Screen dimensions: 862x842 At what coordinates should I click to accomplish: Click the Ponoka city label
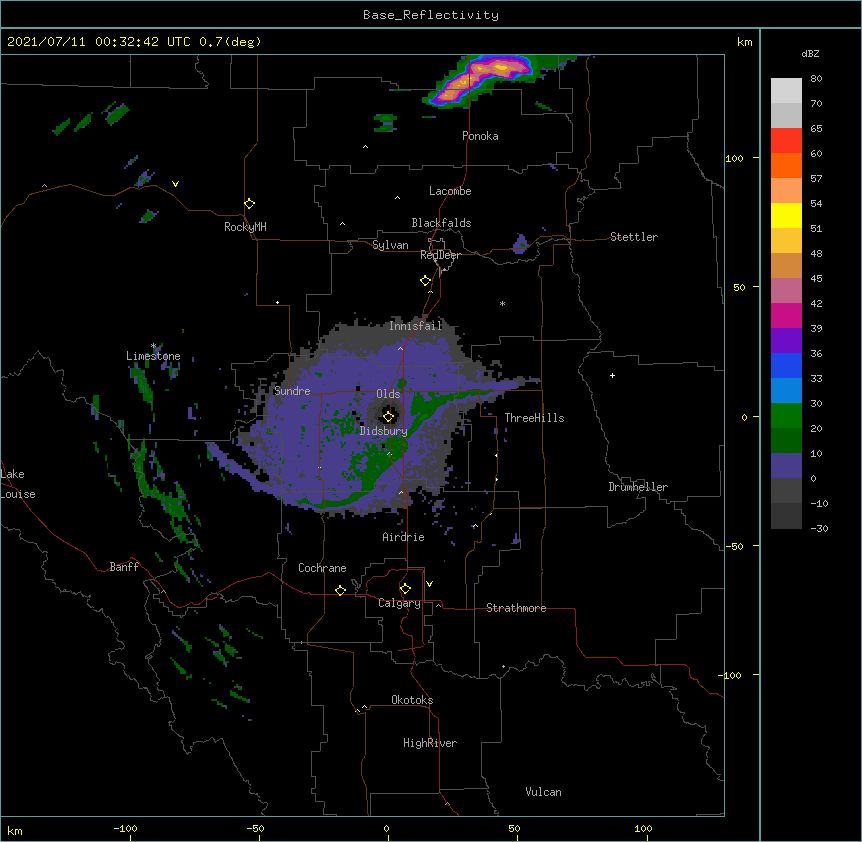pyautogui.click(x=480, y=136)
